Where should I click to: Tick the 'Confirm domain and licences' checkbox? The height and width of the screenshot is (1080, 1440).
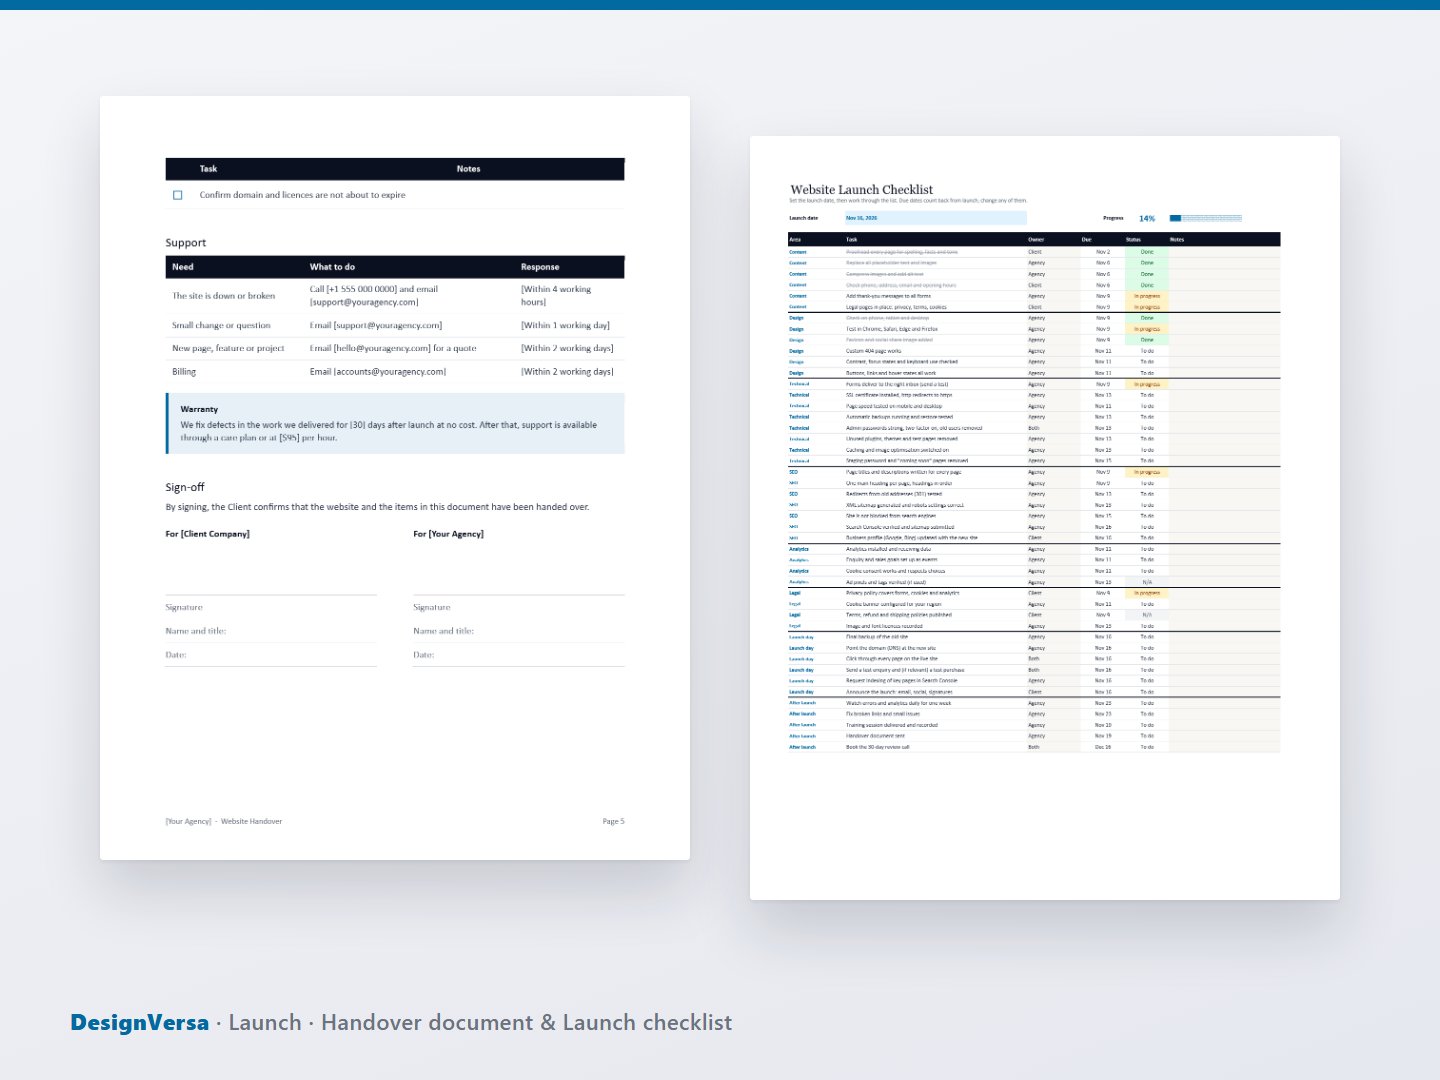point(178,195)
